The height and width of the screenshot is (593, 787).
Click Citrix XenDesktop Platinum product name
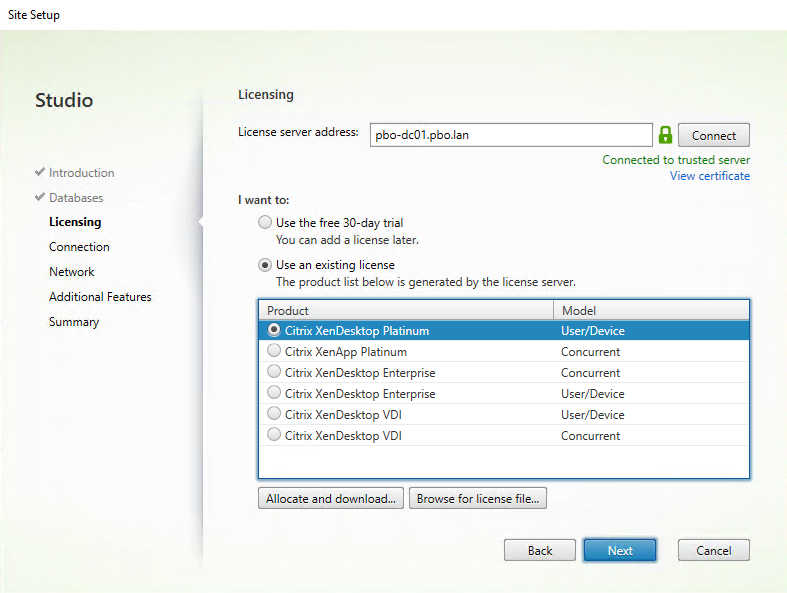(357, 330)
